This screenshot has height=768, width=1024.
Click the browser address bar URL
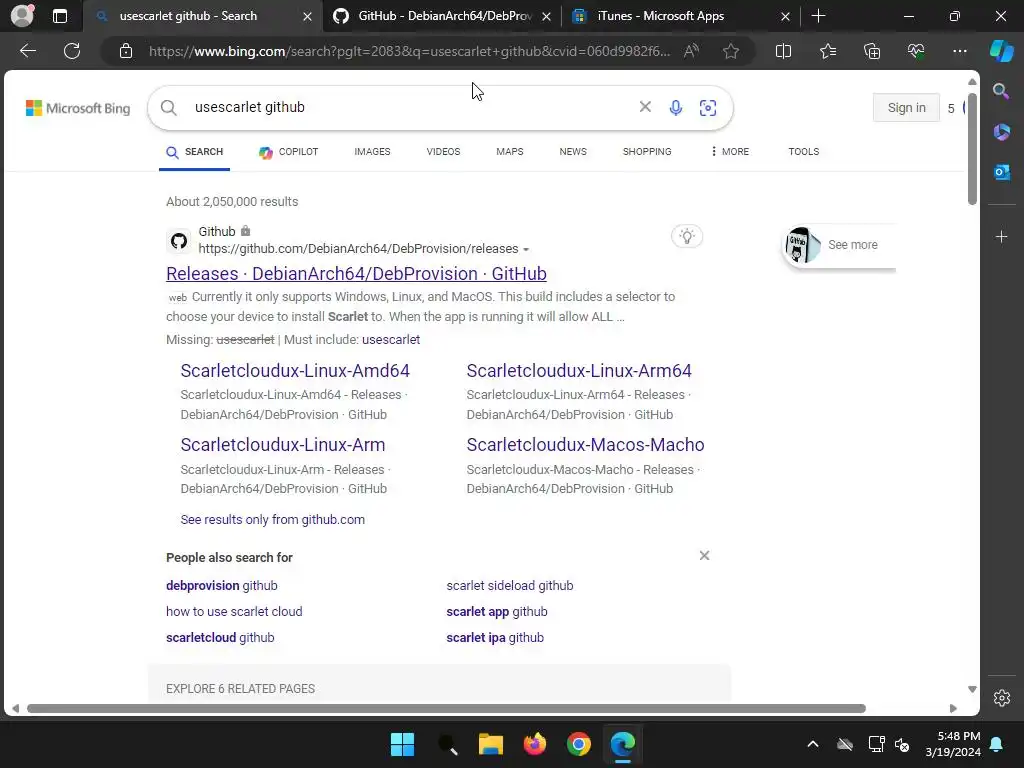(409, 51)
